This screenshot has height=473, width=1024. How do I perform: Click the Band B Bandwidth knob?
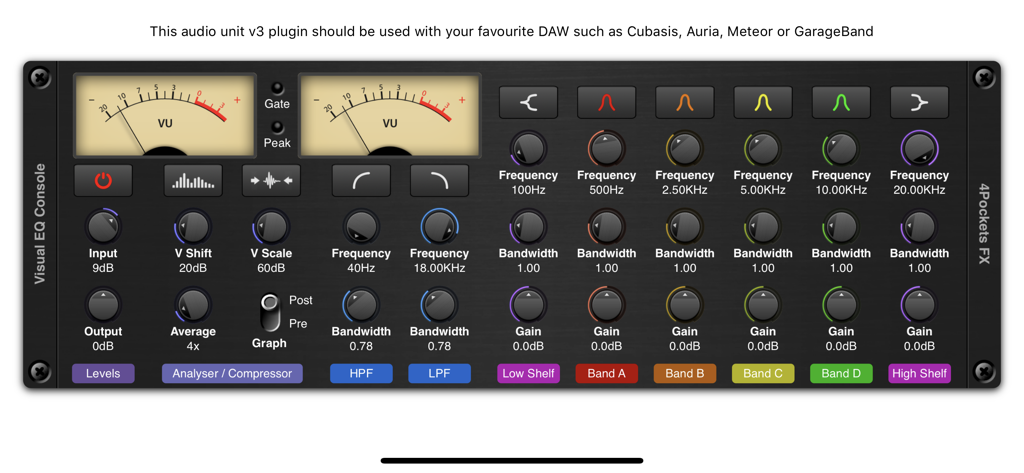(x=685, y=227)
